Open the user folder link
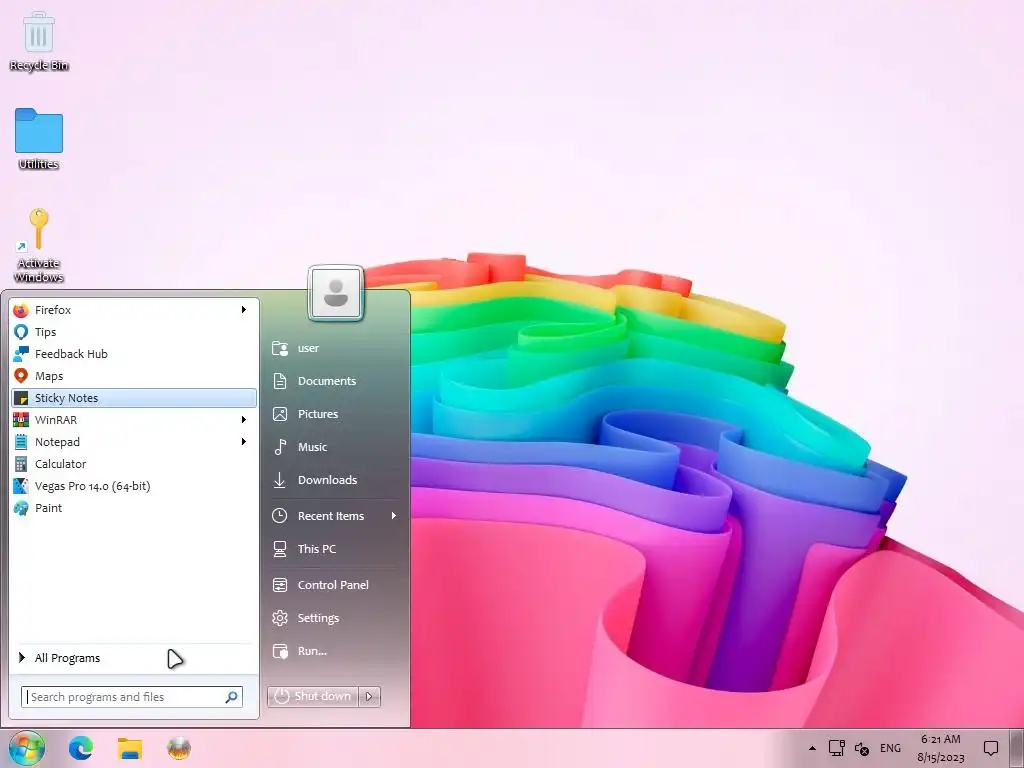The width and height of the screenshot is (1024, 768). pyautogui.click(x=335, y=348)
